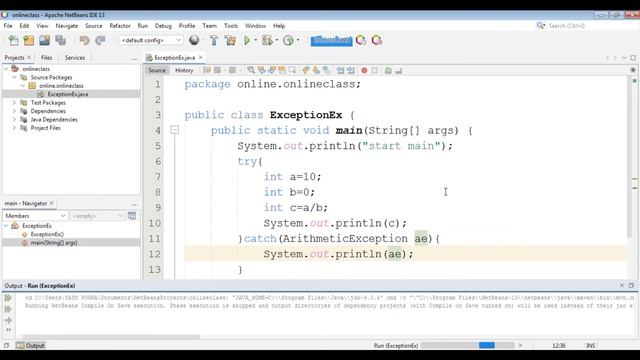Select the ExceptionEx.java editor tab
The height and width of the screenshot is (360, 640).
pyautogui.click(x=175, y=58)
